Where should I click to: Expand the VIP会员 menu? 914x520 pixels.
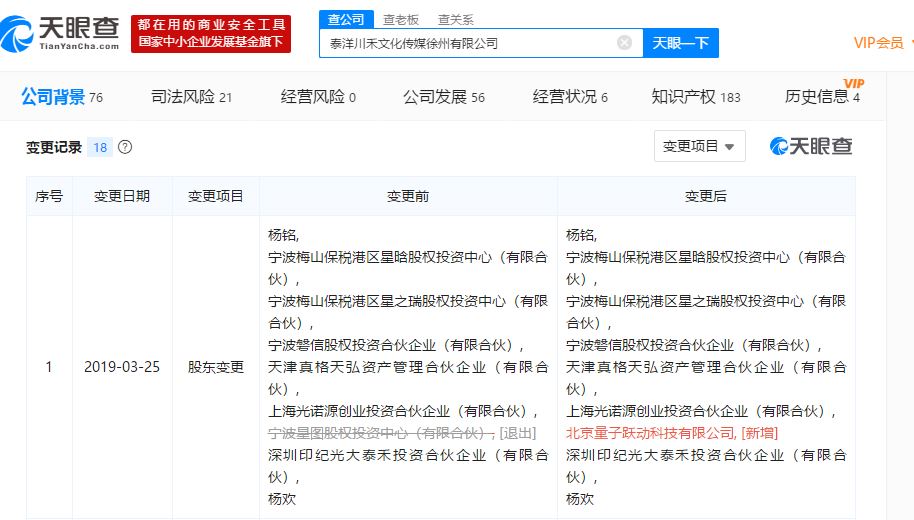(883, 43)
